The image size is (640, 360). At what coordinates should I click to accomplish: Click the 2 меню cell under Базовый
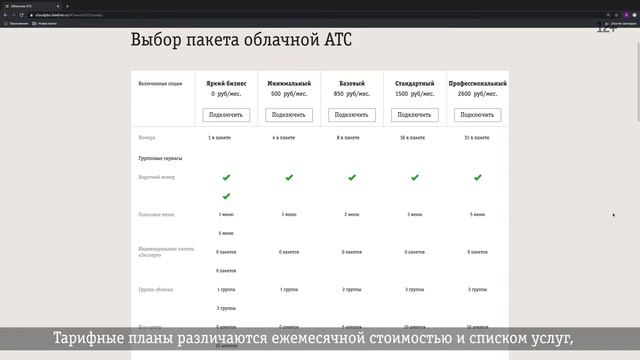[x=352, y=215]
